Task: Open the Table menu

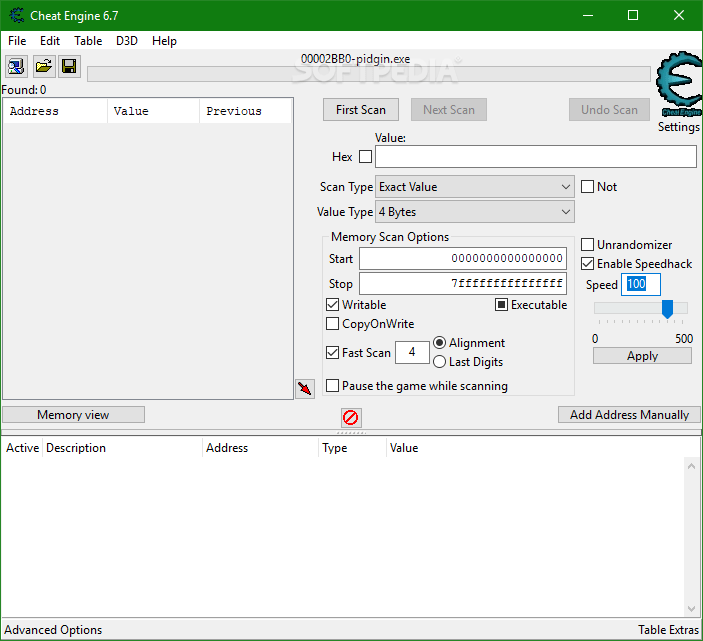Action: coord(88,41)
